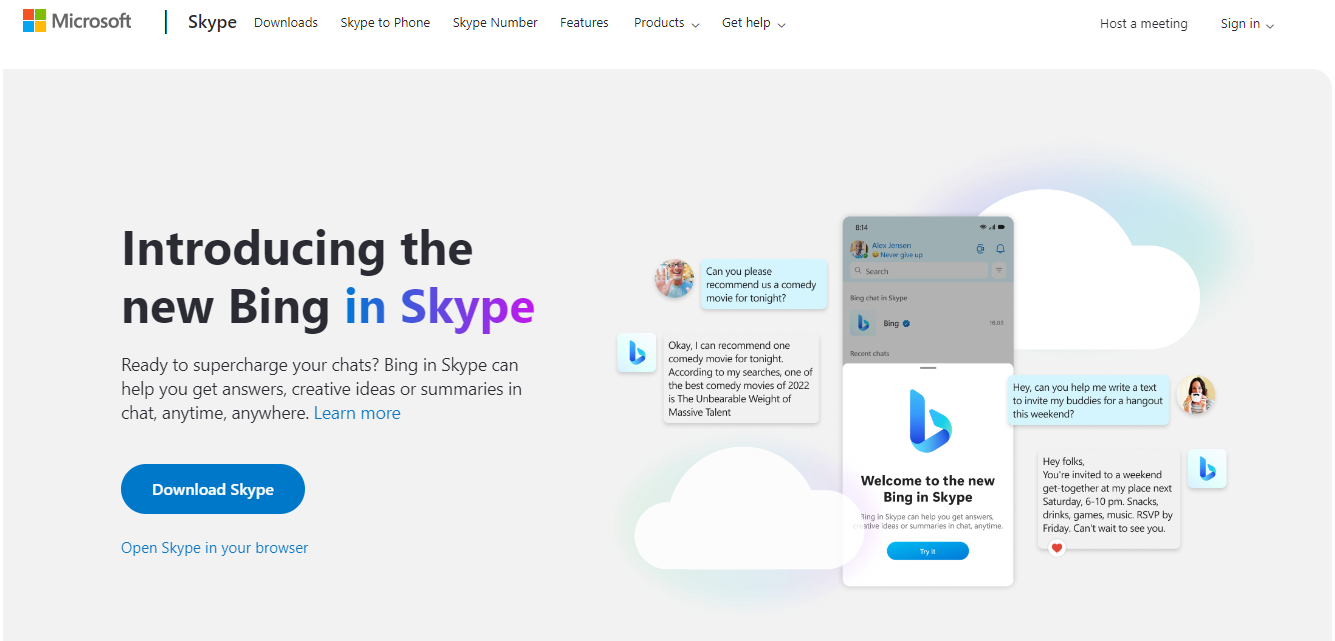Click the Download Skype button
This screenshot has height=641, width=1335.
click(x=212, y=489)
